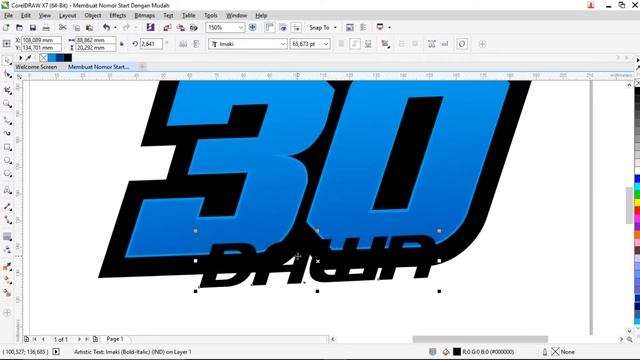Select the Parallel Dimension tool

(x=7, y=207)
